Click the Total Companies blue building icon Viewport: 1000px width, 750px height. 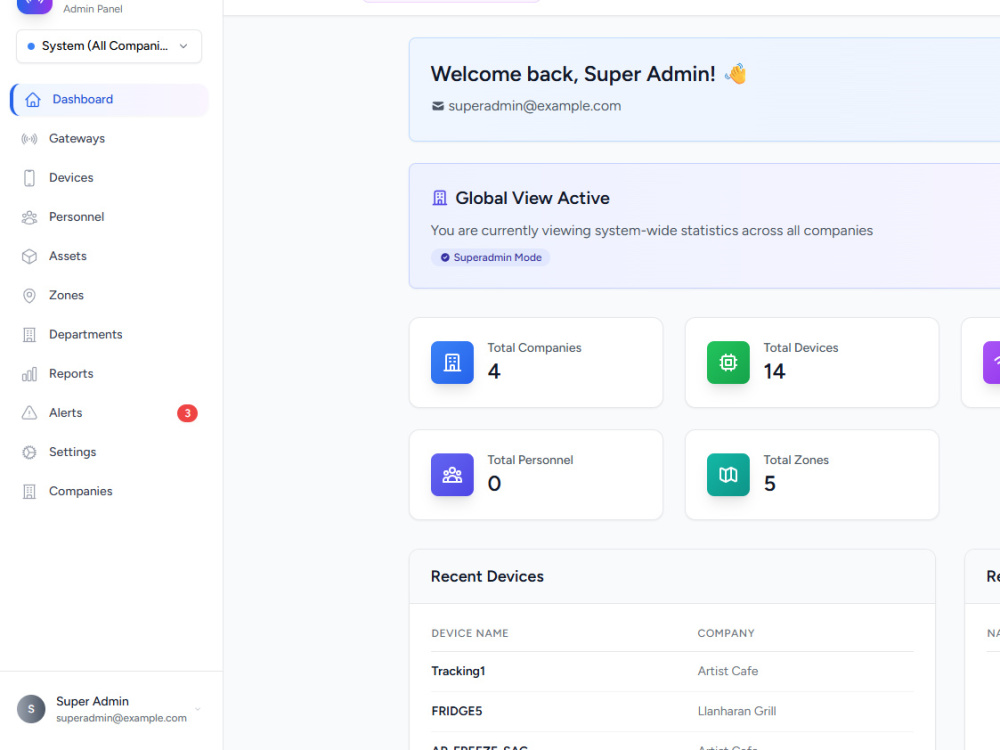pos(452,362)
